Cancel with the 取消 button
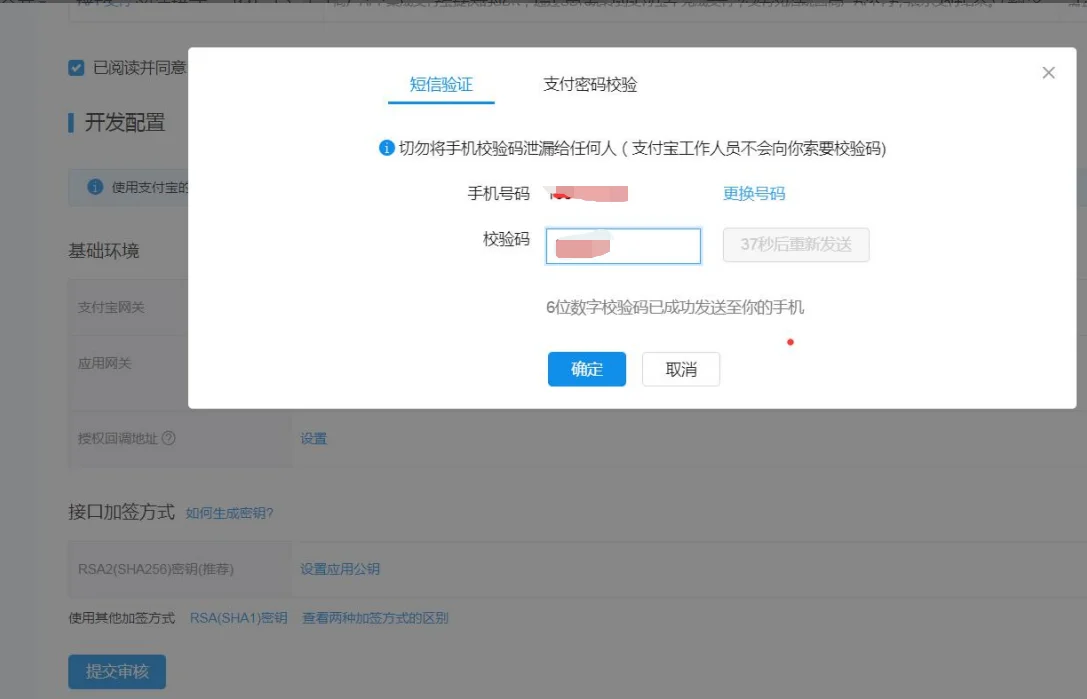Viewport: 1087px width, 699px height. click(x=681, y=369)
